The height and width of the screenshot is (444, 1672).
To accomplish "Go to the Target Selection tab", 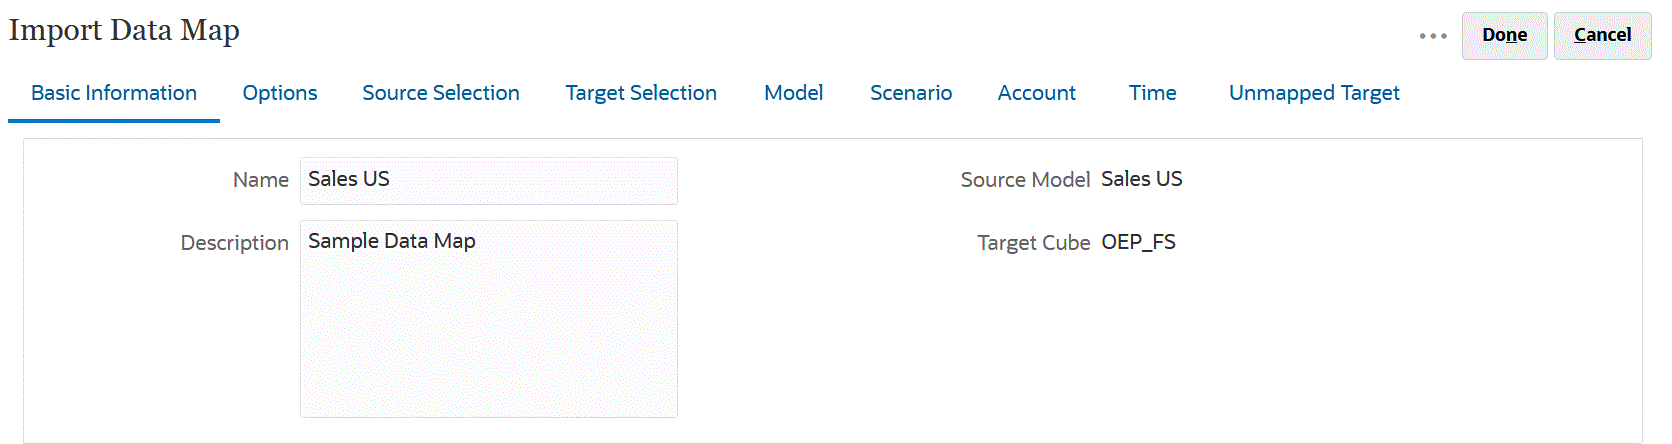I will click(641, 93).
